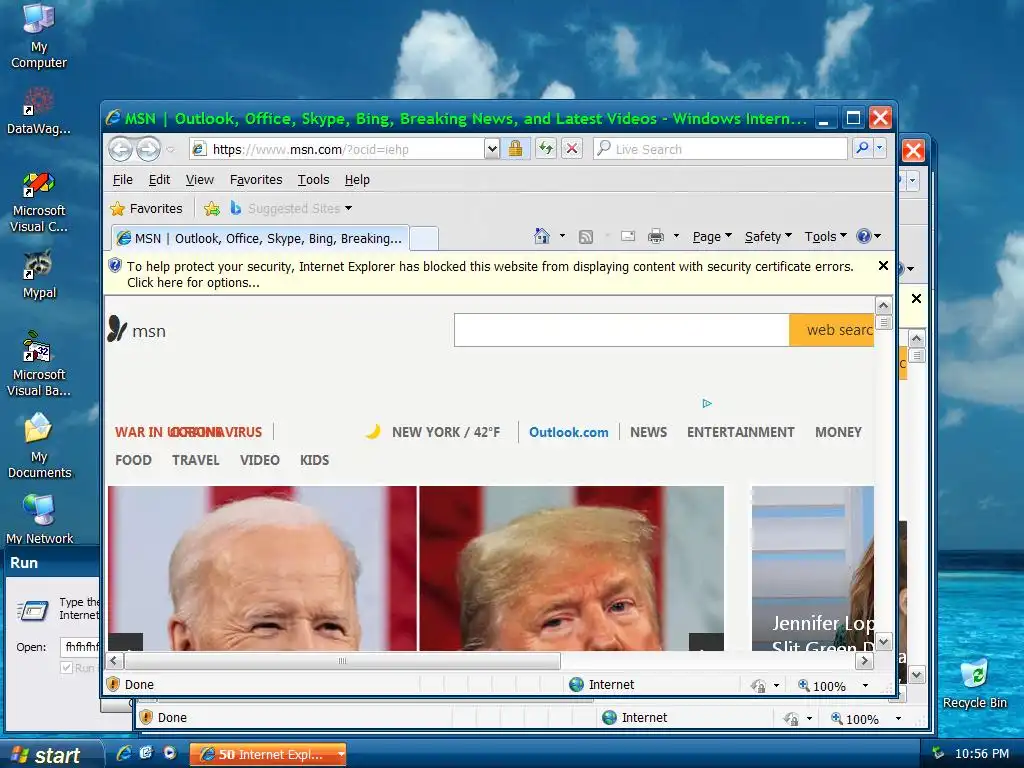Select the MSN page tab
The height and width of the screenshot is (768, 1024).
tap(260, 238)
